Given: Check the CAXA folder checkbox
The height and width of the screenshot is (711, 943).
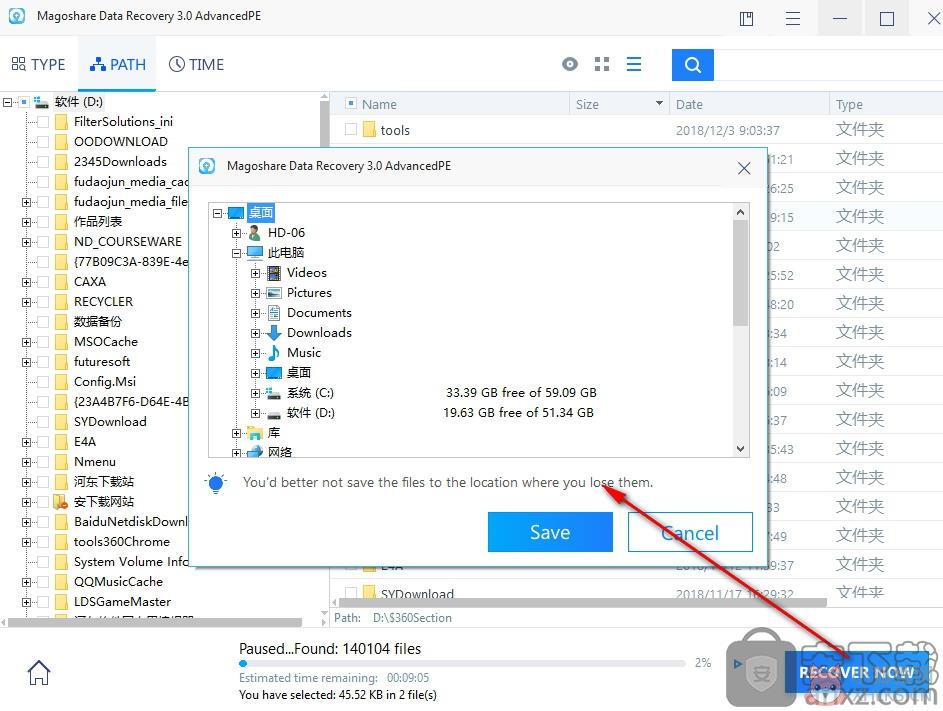Looking at the screenshot, I should pyautogui.click(x=43, y=282).
